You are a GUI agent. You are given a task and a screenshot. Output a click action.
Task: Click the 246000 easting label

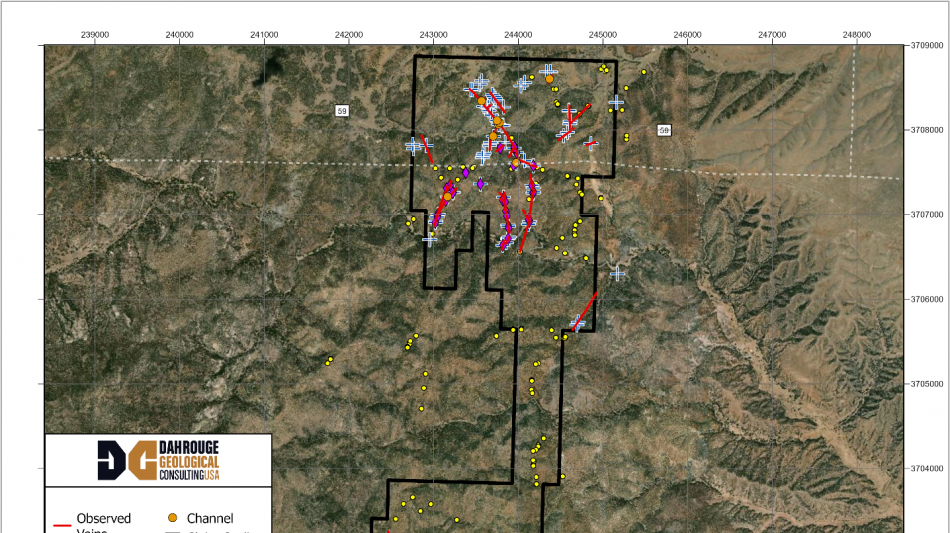pyautogui.click(x=688, y=34)
